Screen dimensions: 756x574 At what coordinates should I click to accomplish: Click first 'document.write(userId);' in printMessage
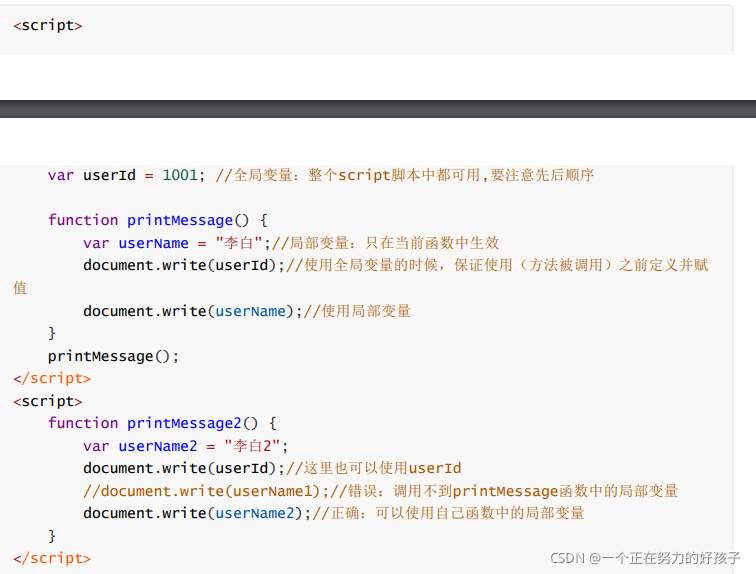[x=184, y=266]
